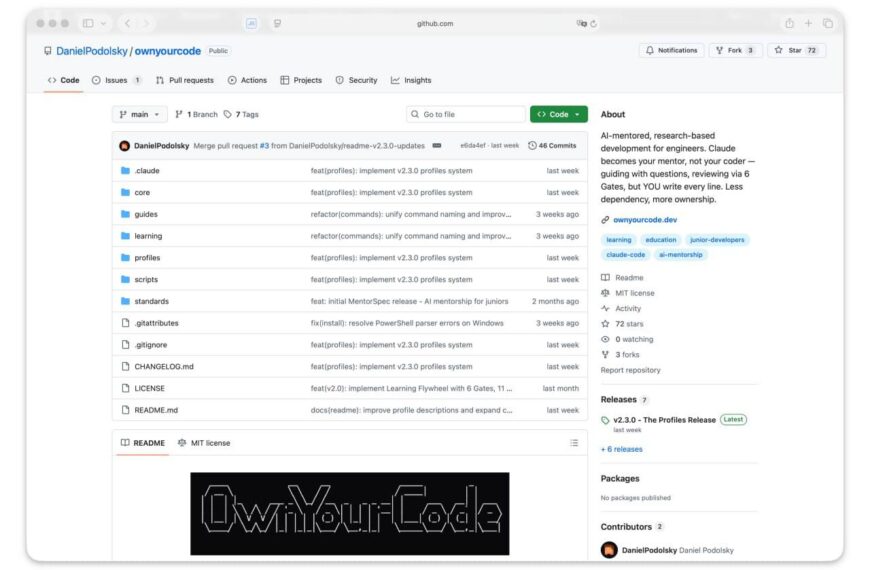
Task: Open the DanielPodolsky owner link
Action: coord(92,51)
